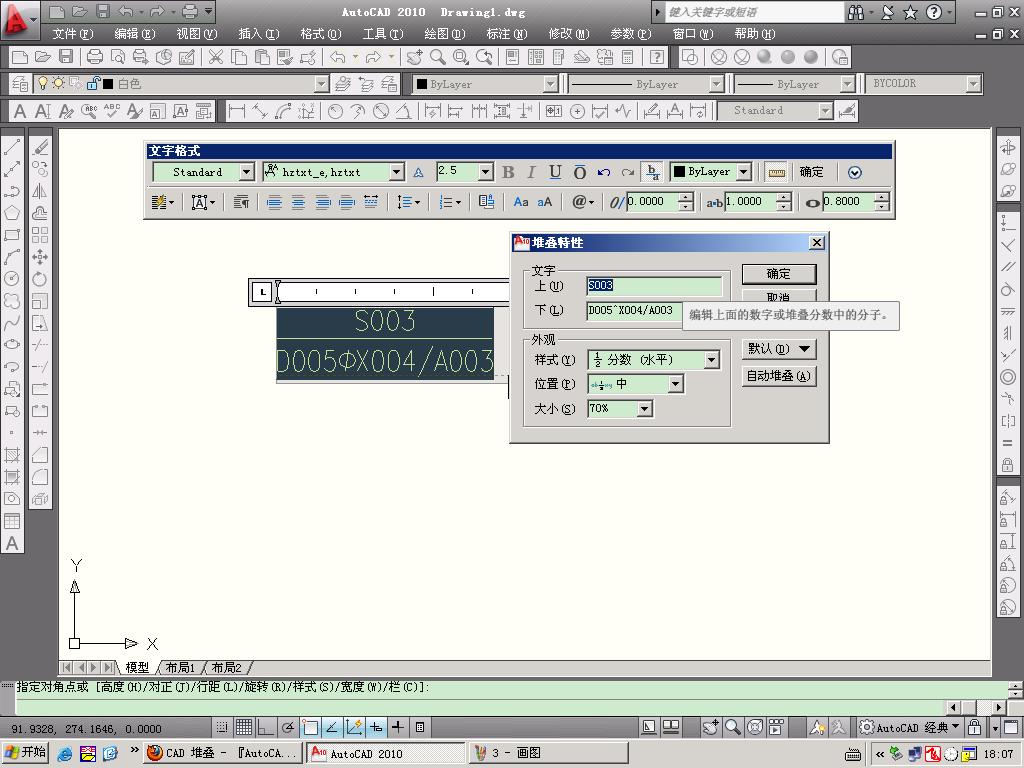Toggle Overline text formatting
Image resolution: width=1024 pixels, height=768 pixels.
coord(579,172)
